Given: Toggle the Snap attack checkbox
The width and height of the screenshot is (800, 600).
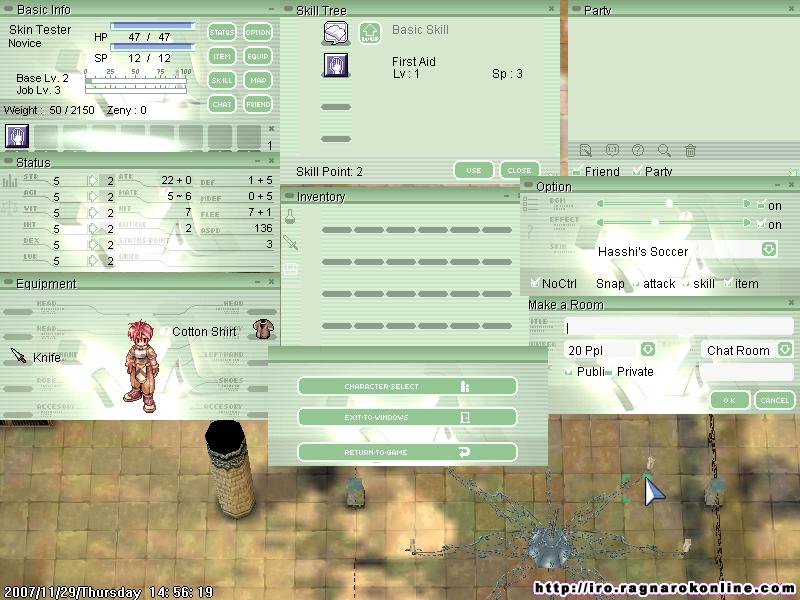Looking at the screenshot, I should [636, 284].
